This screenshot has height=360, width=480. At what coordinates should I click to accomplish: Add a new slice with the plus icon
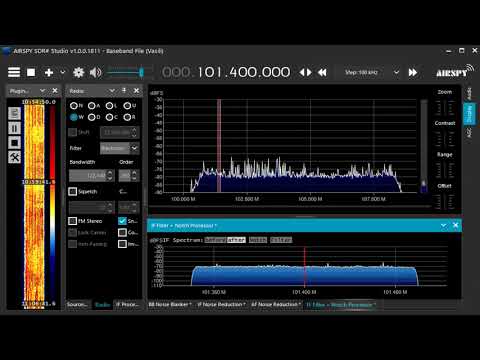(x=49, y=72)
